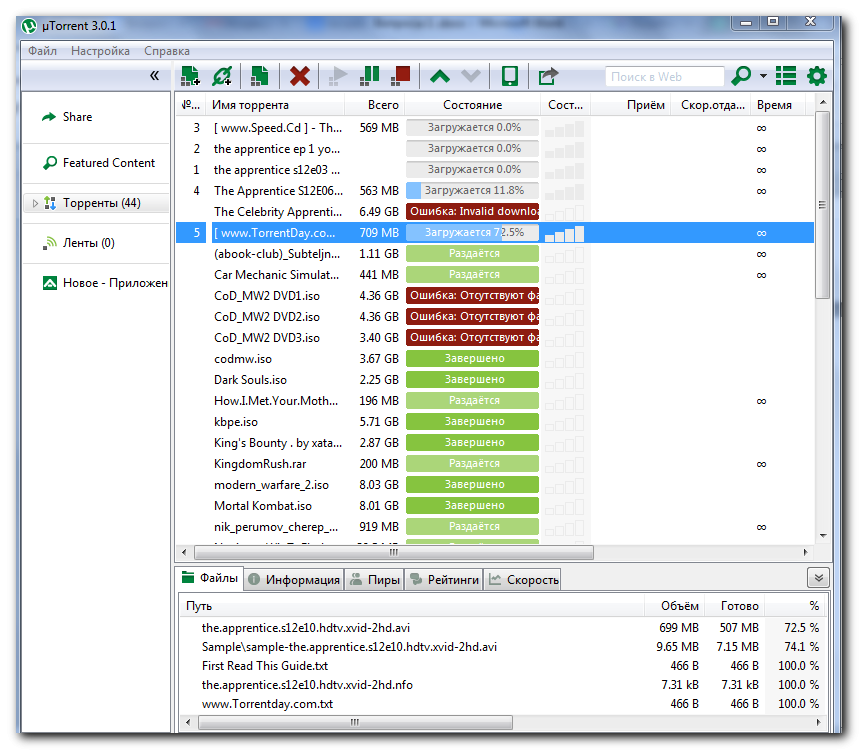Sort by the Приём column header

coord(631,105)
